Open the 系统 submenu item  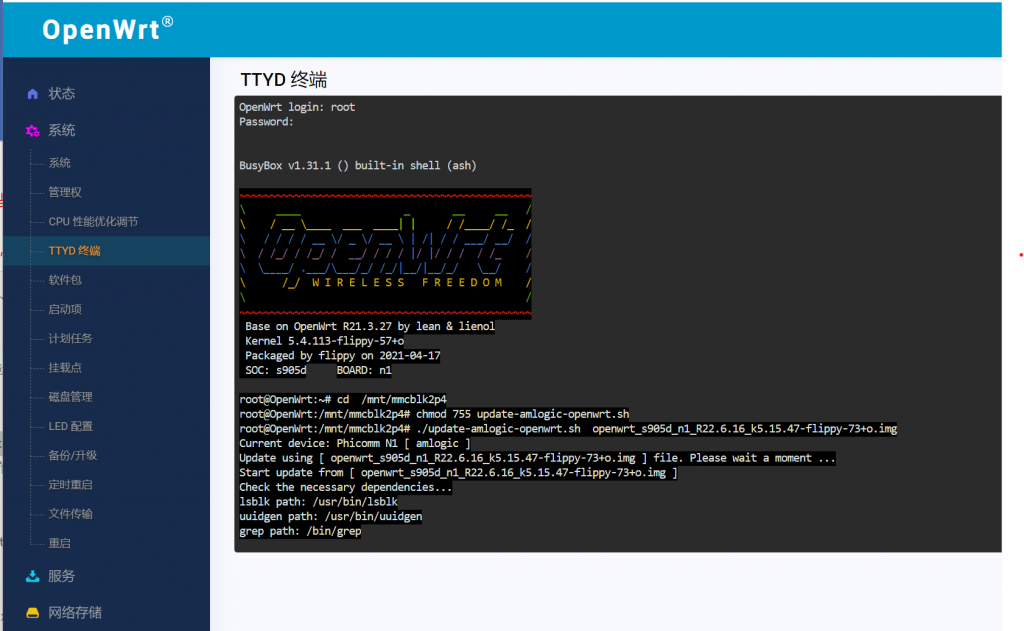coord(60,163)
